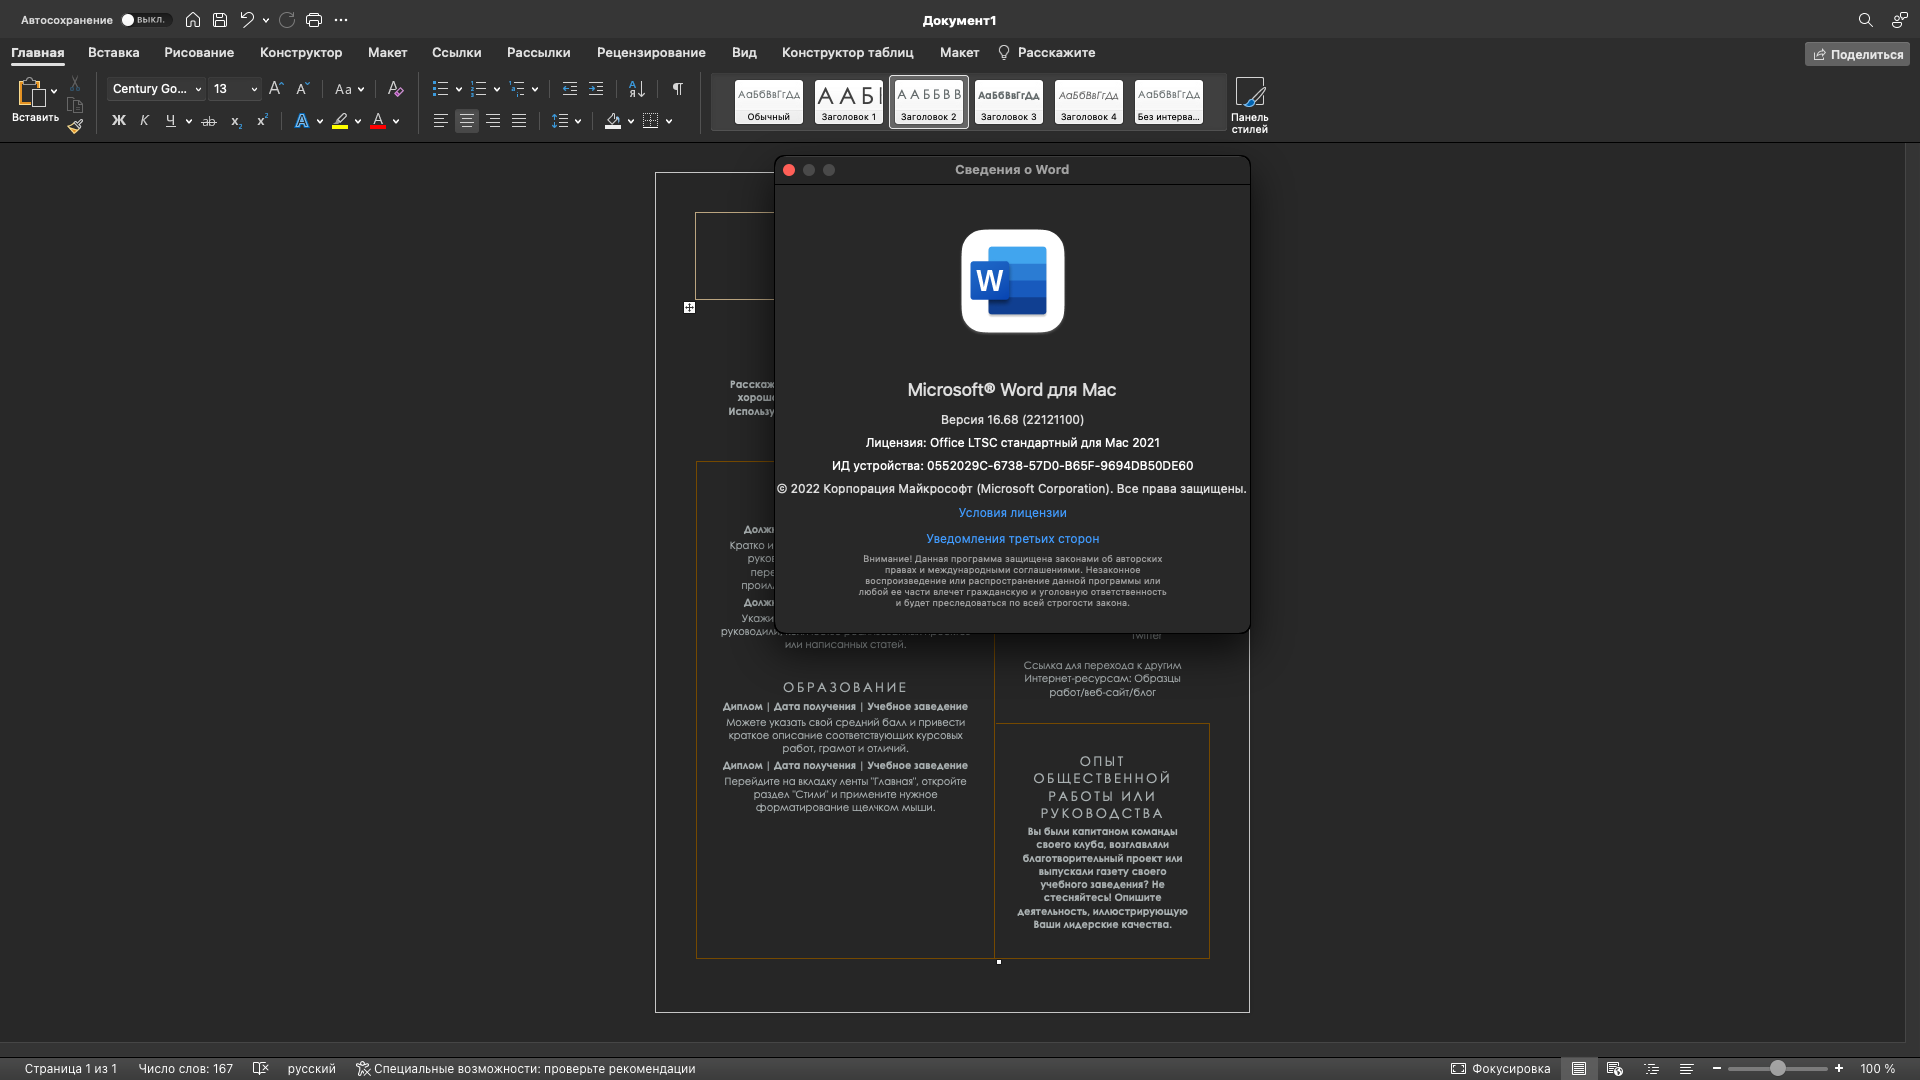Viewport: 1920px width, 1080px height.
Task: Enable Фокусировка focus mode
Action: pos(1500,1068)
